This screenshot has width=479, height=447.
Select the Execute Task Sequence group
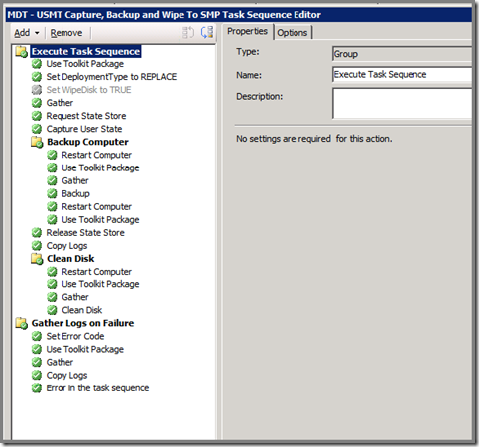[86, 52]
